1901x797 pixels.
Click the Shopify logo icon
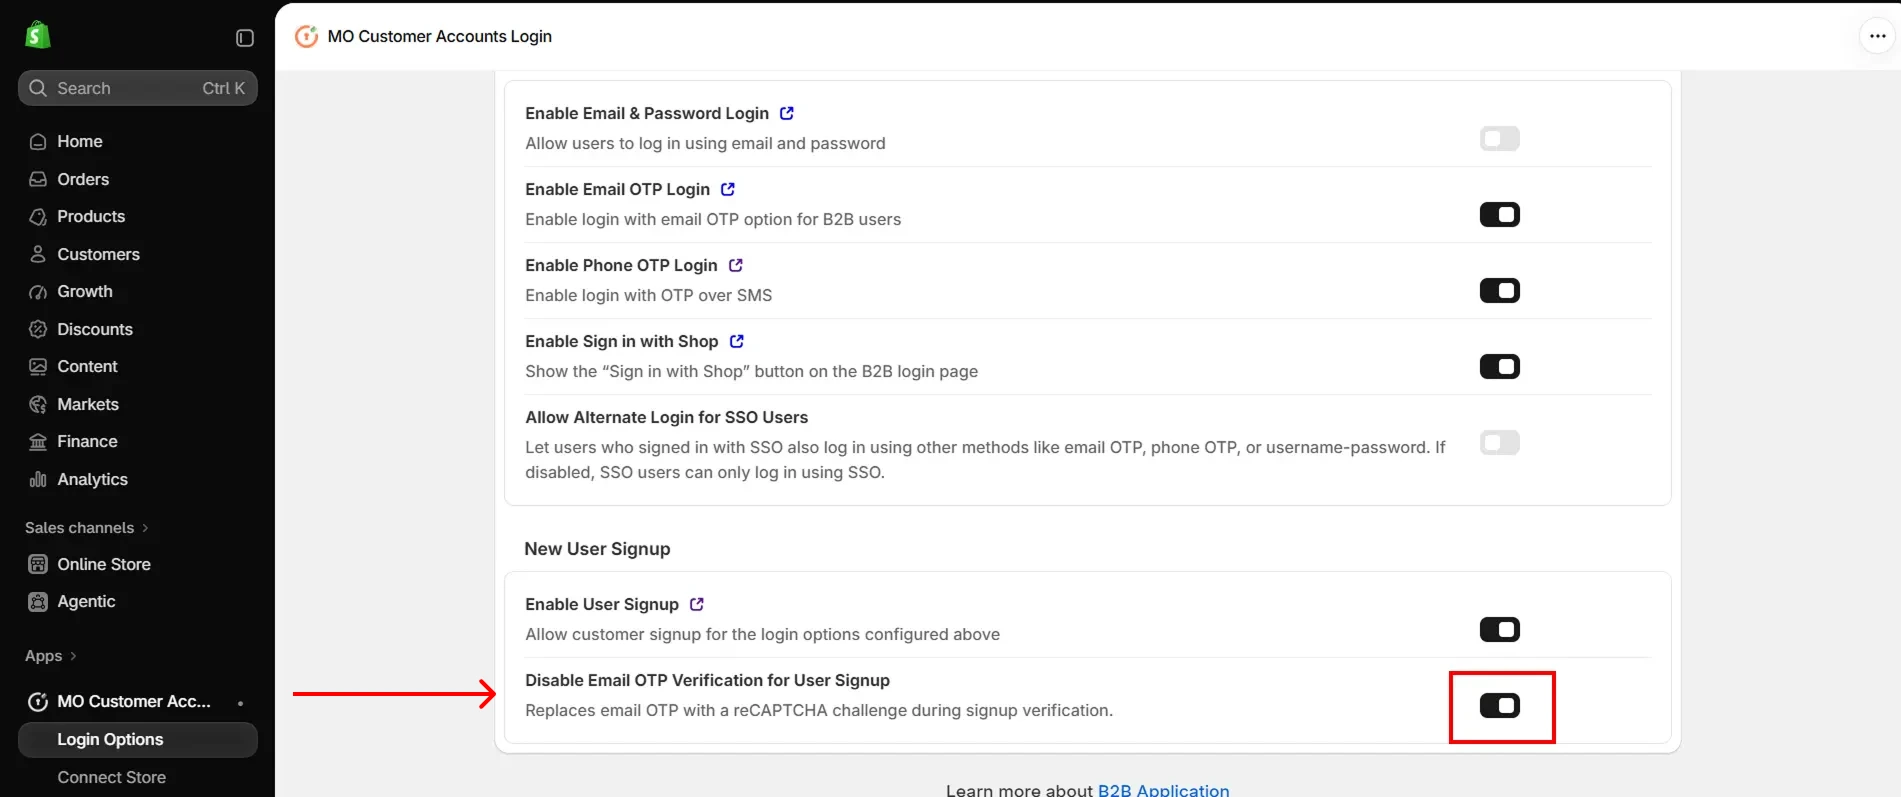point(38,35)
